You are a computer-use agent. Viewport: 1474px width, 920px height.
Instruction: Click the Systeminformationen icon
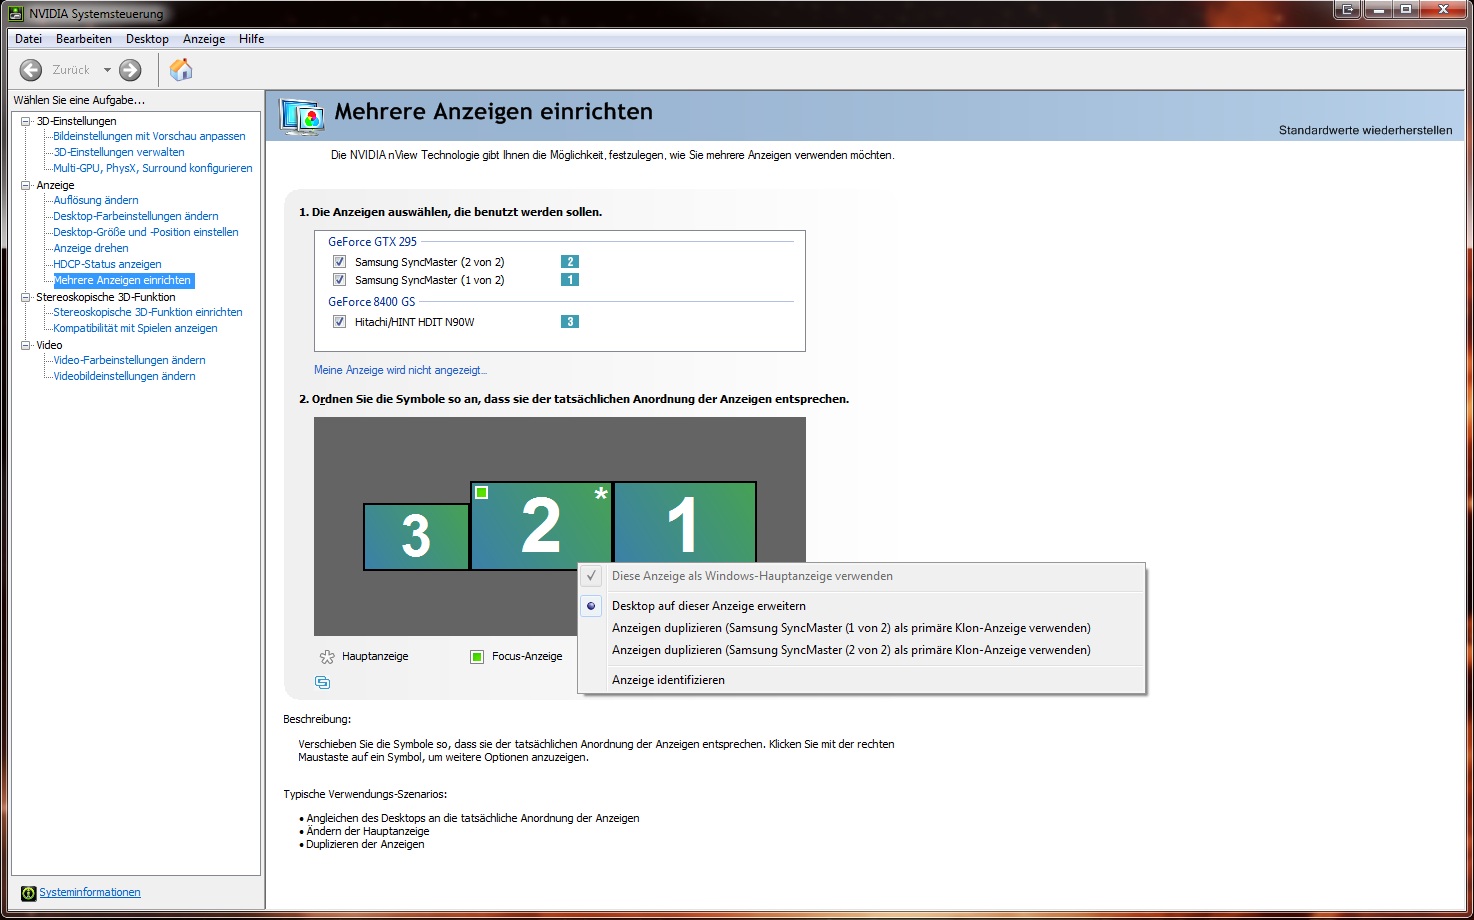click(x=28, y=893)
